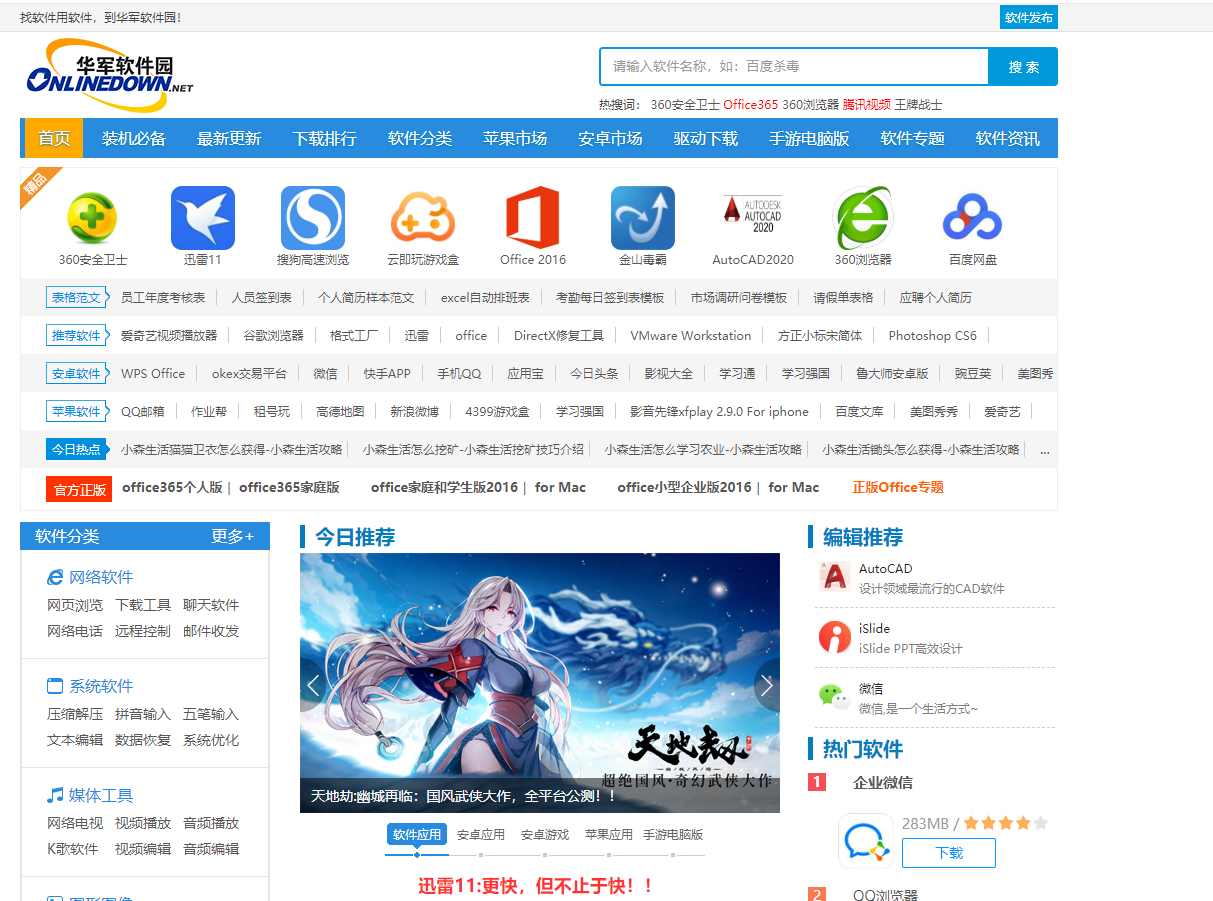Open the 天地劫 banner image

540,683
